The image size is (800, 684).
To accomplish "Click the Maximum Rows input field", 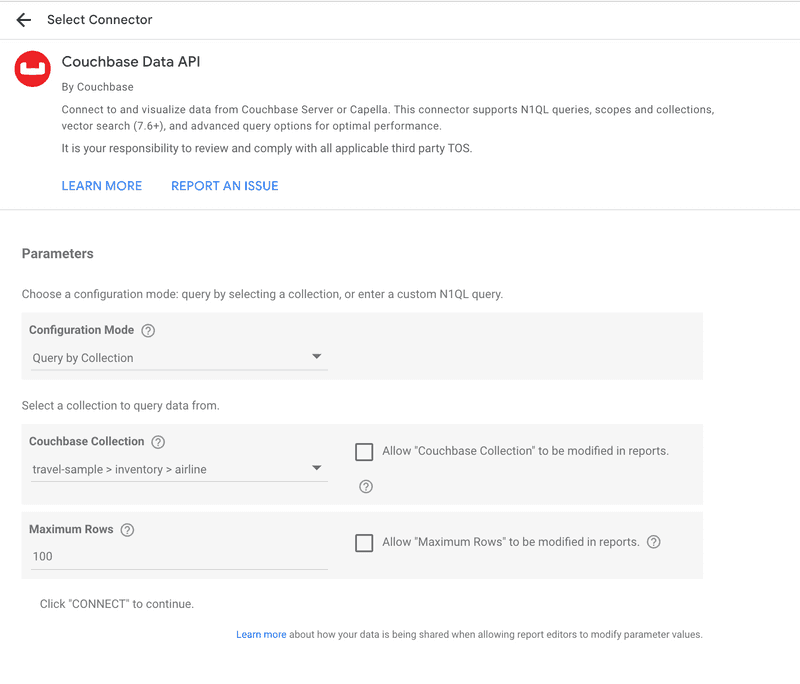I will [179, 556].
